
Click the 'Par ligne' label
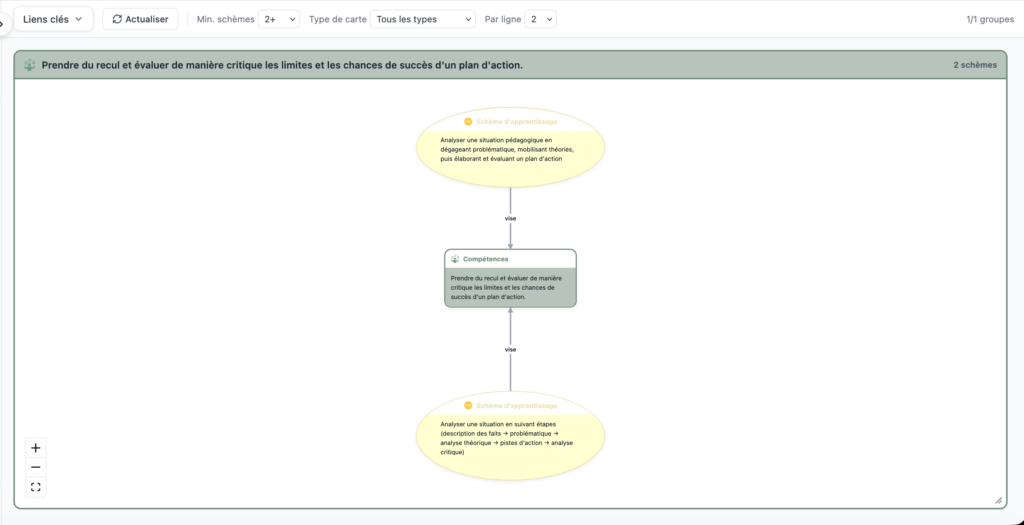coord(503,20)
